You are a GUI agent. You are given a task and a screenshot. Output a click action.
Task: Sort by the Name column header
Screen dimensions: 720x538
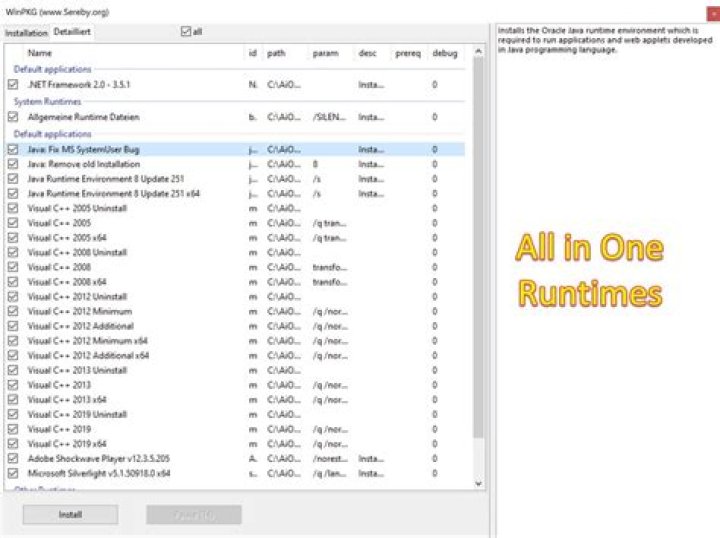pos(40,53)
